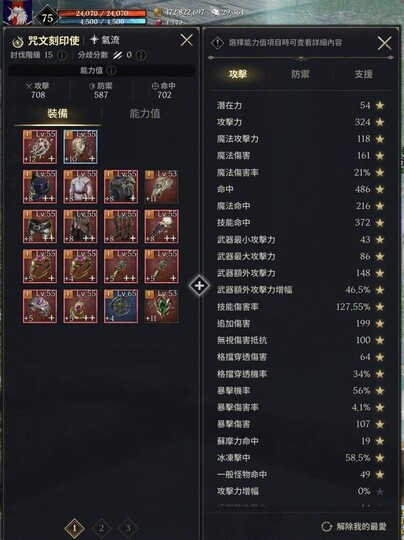Enable the grey favorite star for 攻擊力增幅

[380, 491]
